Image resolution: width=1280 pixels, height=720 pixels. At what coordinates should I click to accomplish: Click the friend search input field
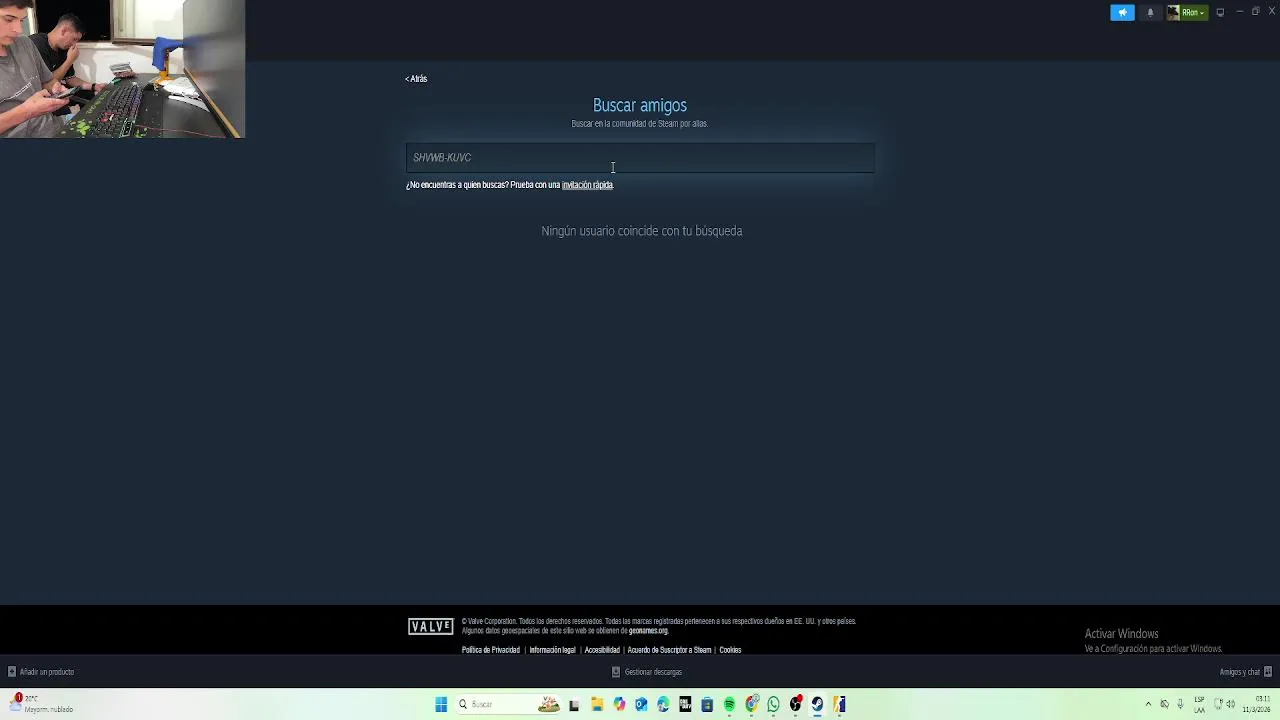pos(640,157)
